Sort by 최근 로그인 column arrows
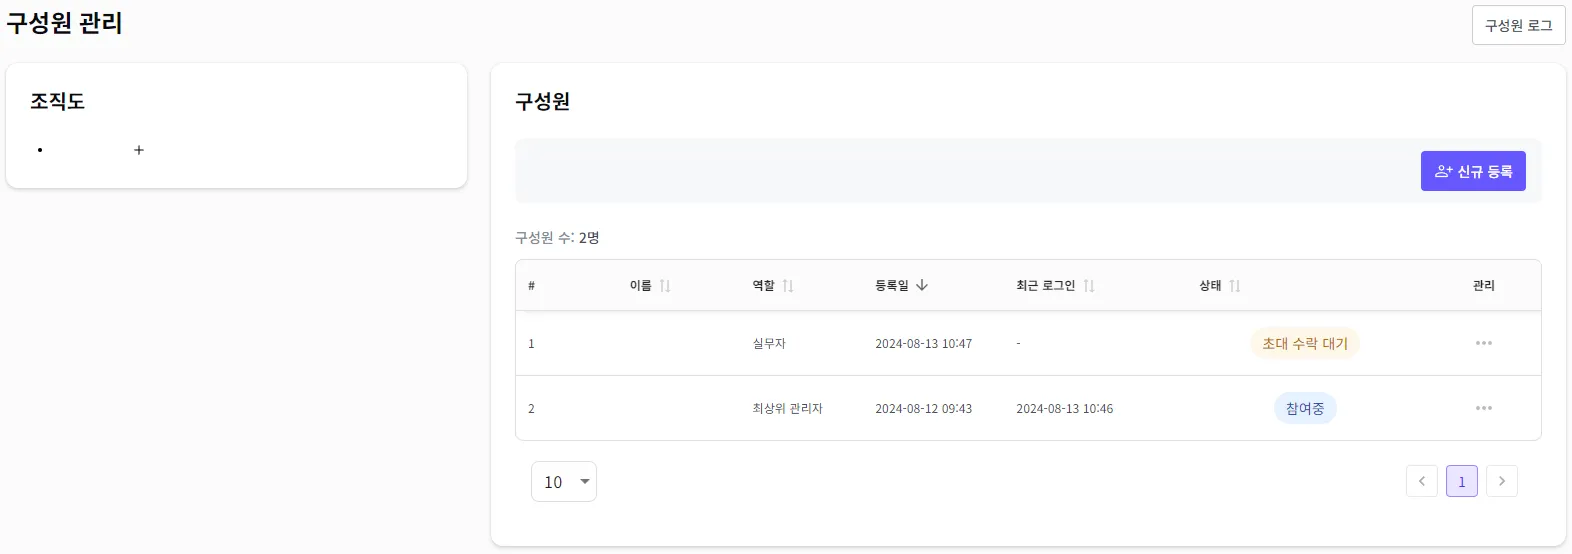1572x554 pixels. click(x=1089, y=286)
